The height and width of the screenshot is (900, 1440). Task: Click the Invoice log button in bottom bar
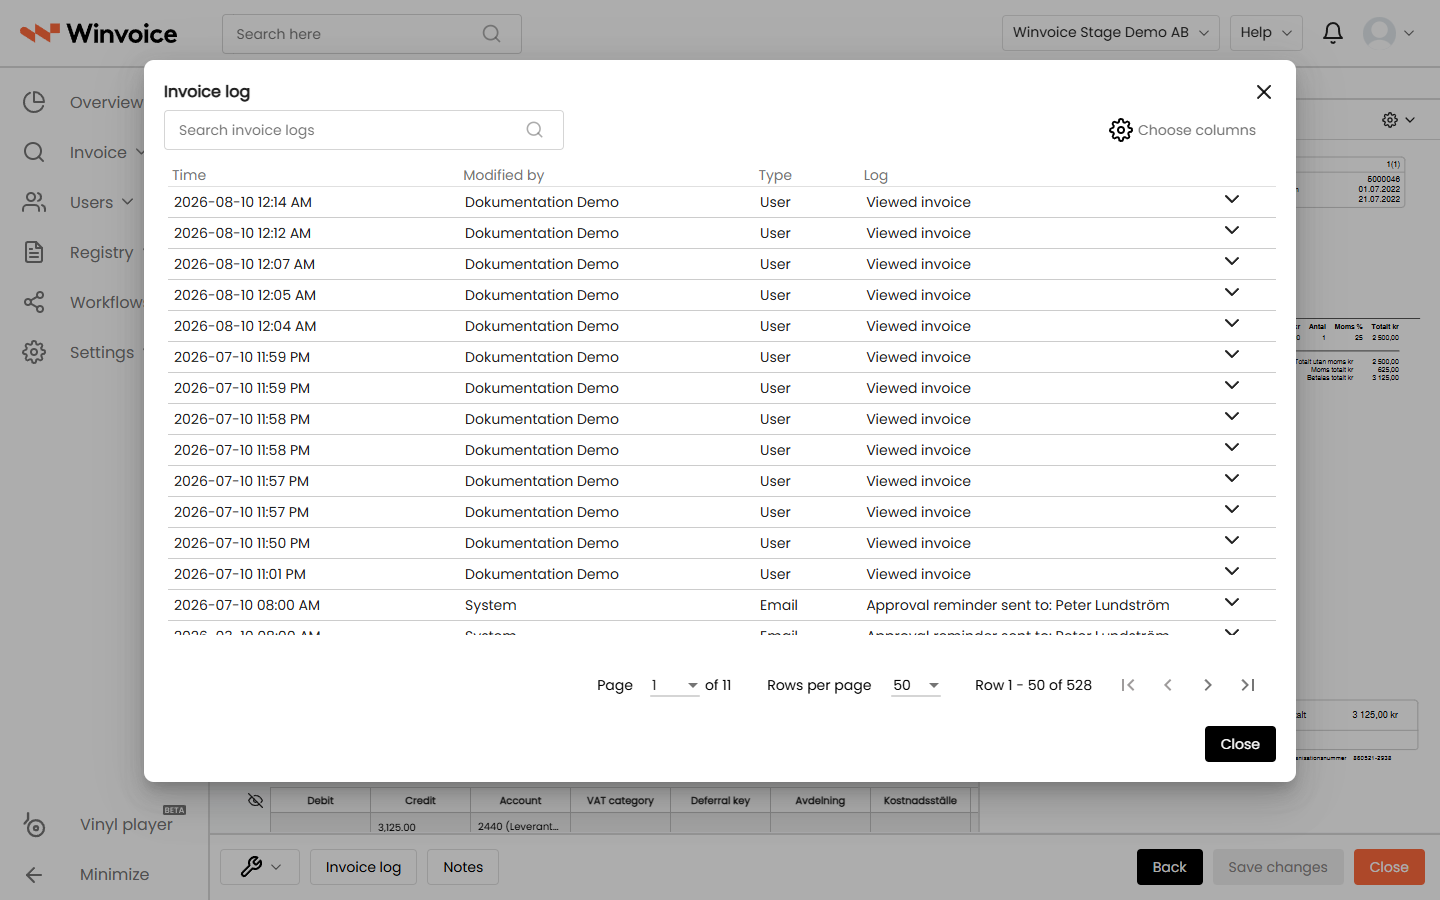coord(363,867)
